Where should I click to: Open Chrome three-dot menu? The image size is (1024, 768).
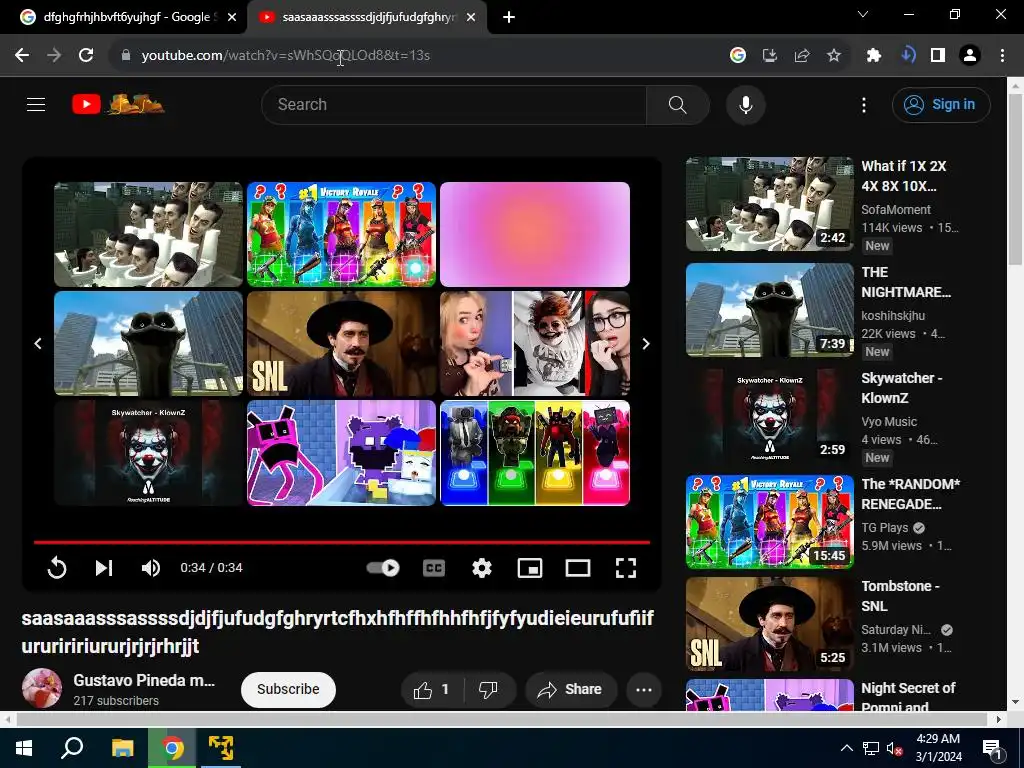1002,56
